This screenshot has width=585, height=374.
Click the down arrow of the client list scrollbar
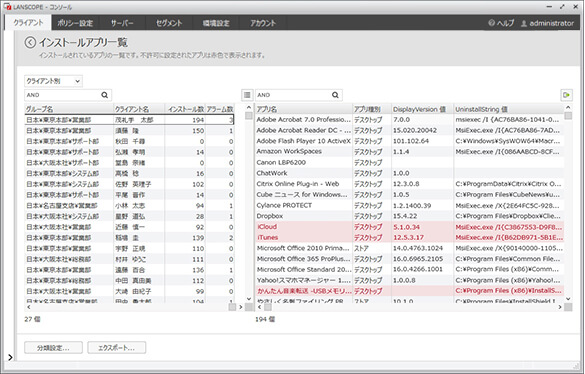249,299
